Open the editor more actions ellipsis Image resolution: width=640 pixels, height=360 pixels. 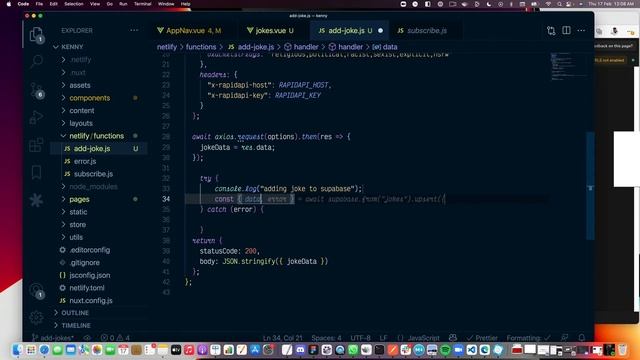tap(581, 31)
